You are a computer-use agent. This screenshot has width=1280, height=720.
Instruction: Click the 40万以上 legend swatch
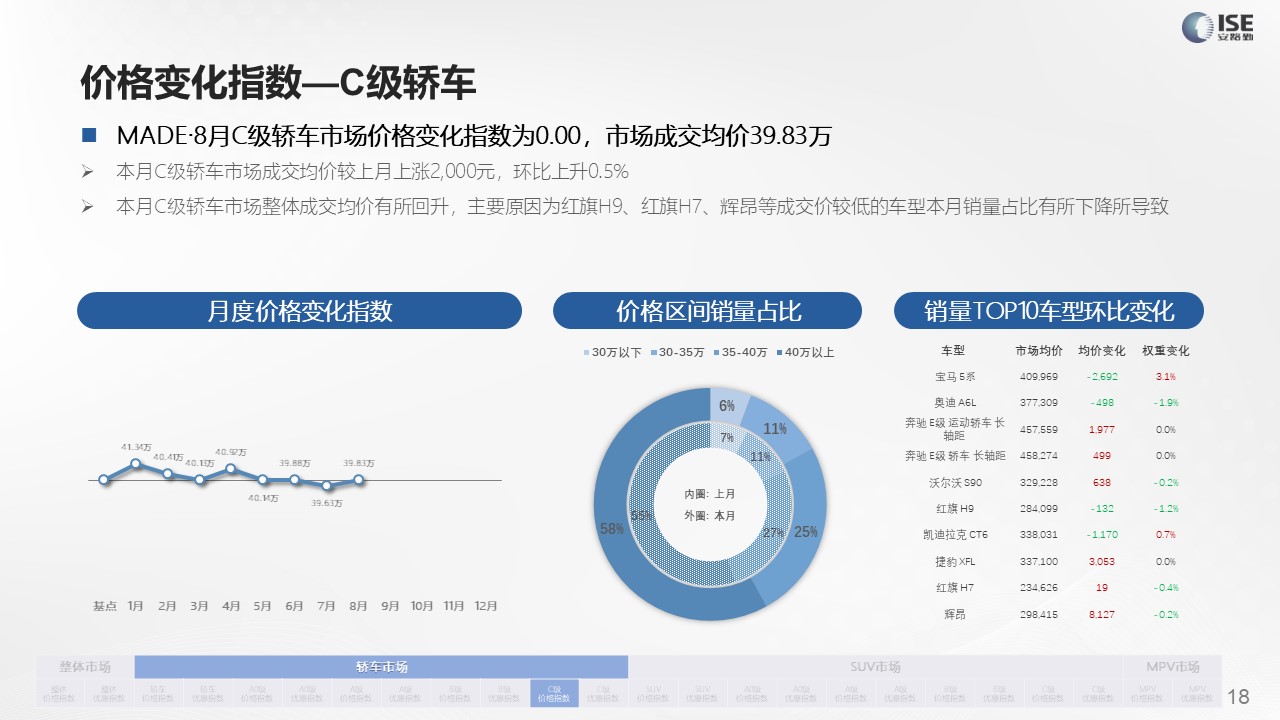780,353
